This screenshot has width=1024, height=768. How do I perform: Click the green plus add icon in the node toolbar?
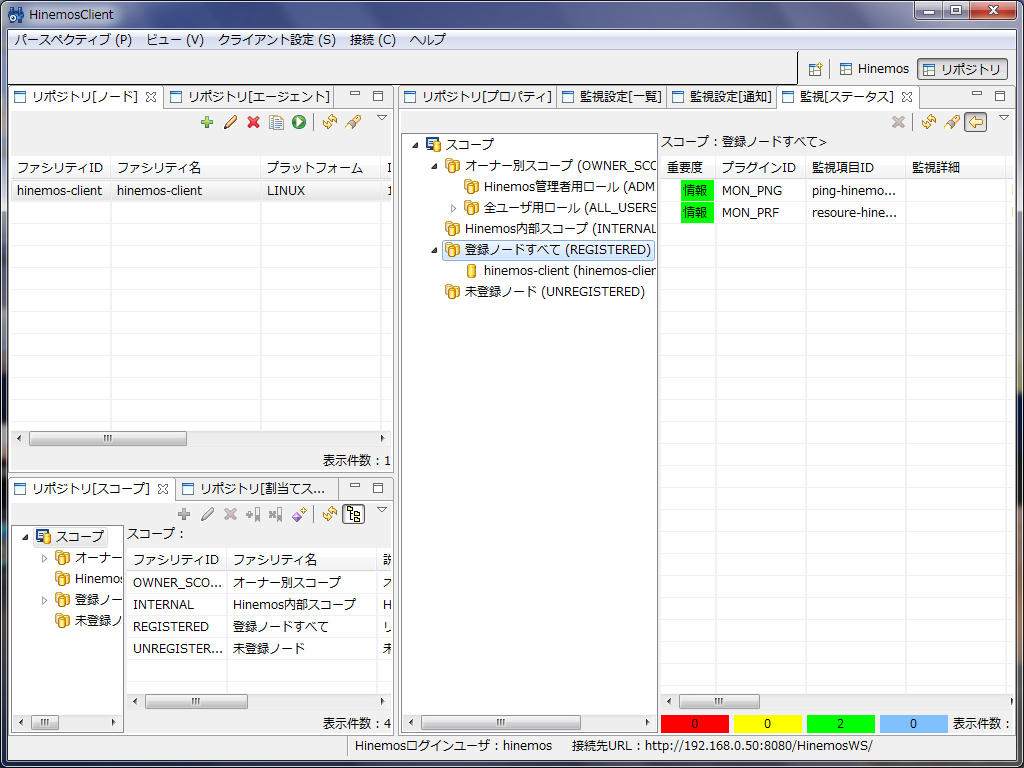tap(207, 122)
